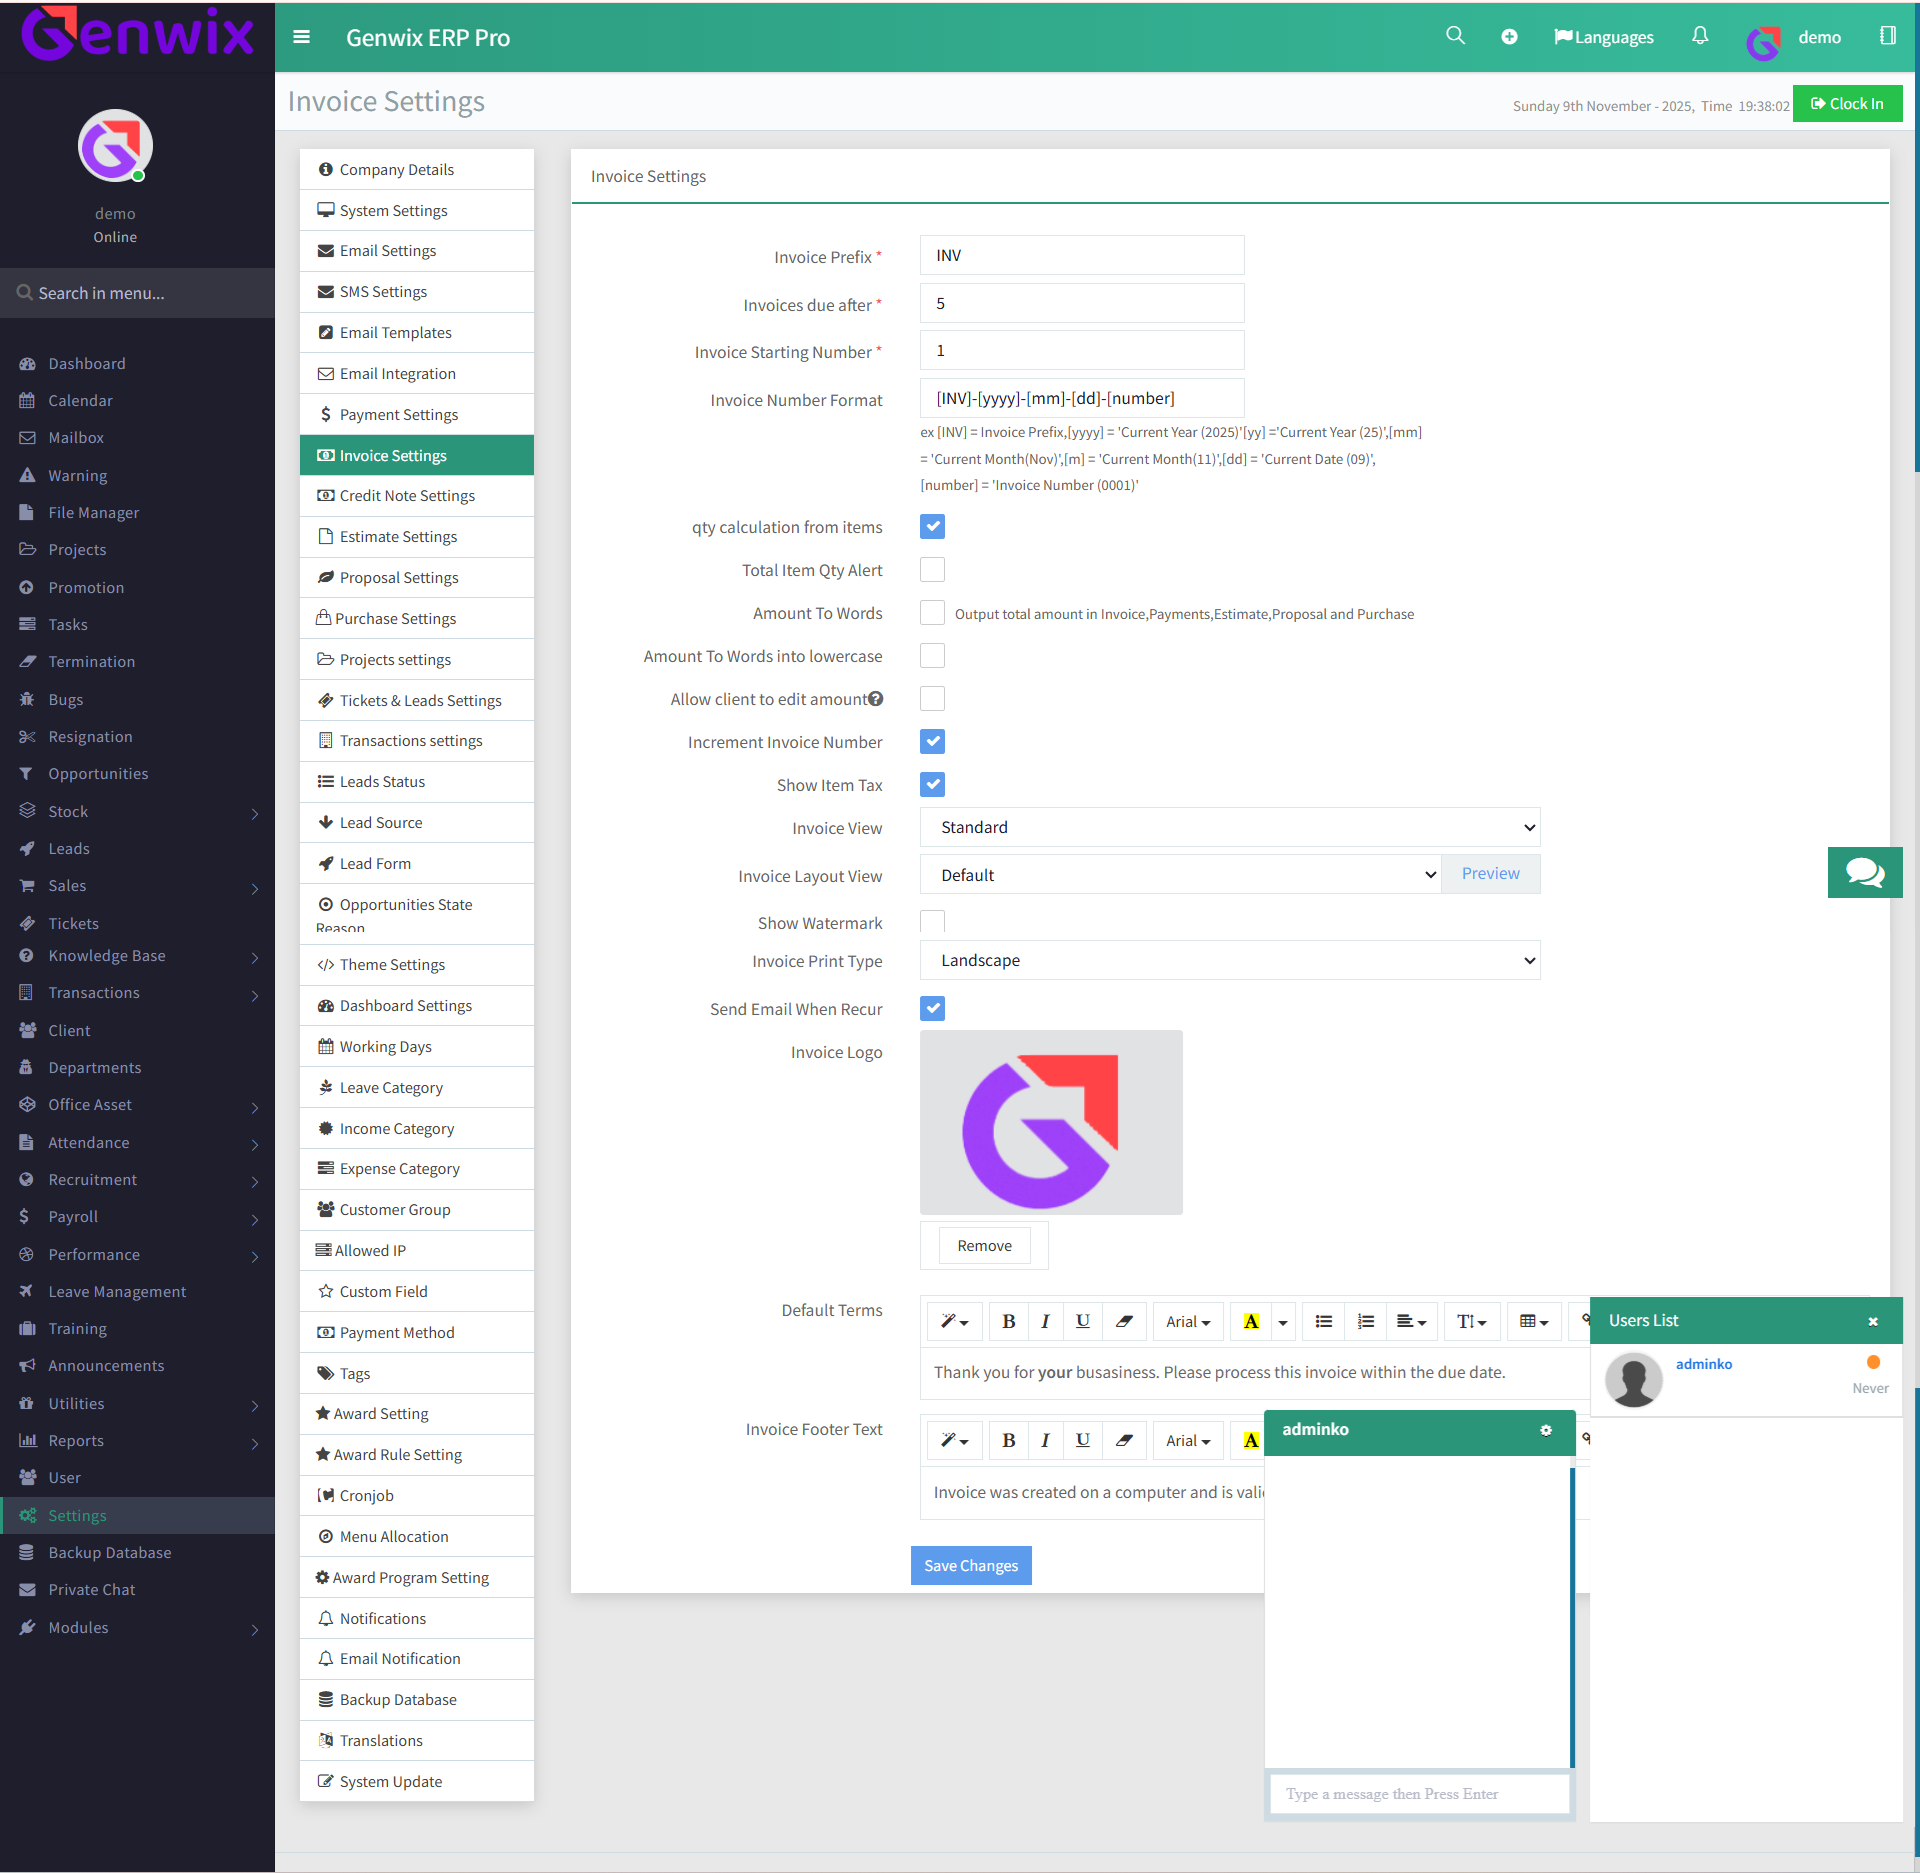Open Credit Note Settings in settings menu
This screenshot has height=1873, width=1920.
407,496
